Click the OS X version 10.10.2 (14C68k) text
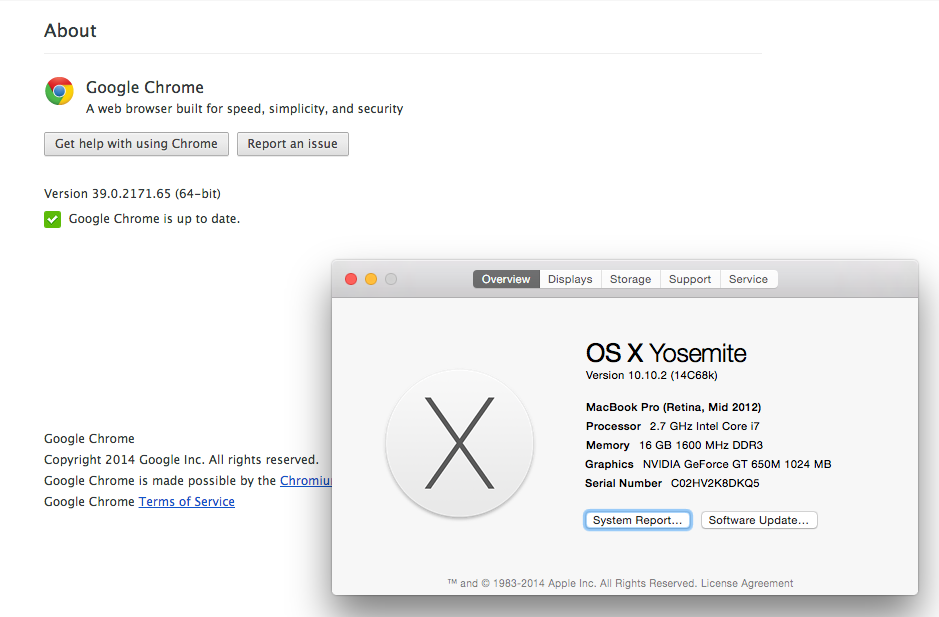The height and width of the screenshot is (617, 939). [x=652, y=375]
